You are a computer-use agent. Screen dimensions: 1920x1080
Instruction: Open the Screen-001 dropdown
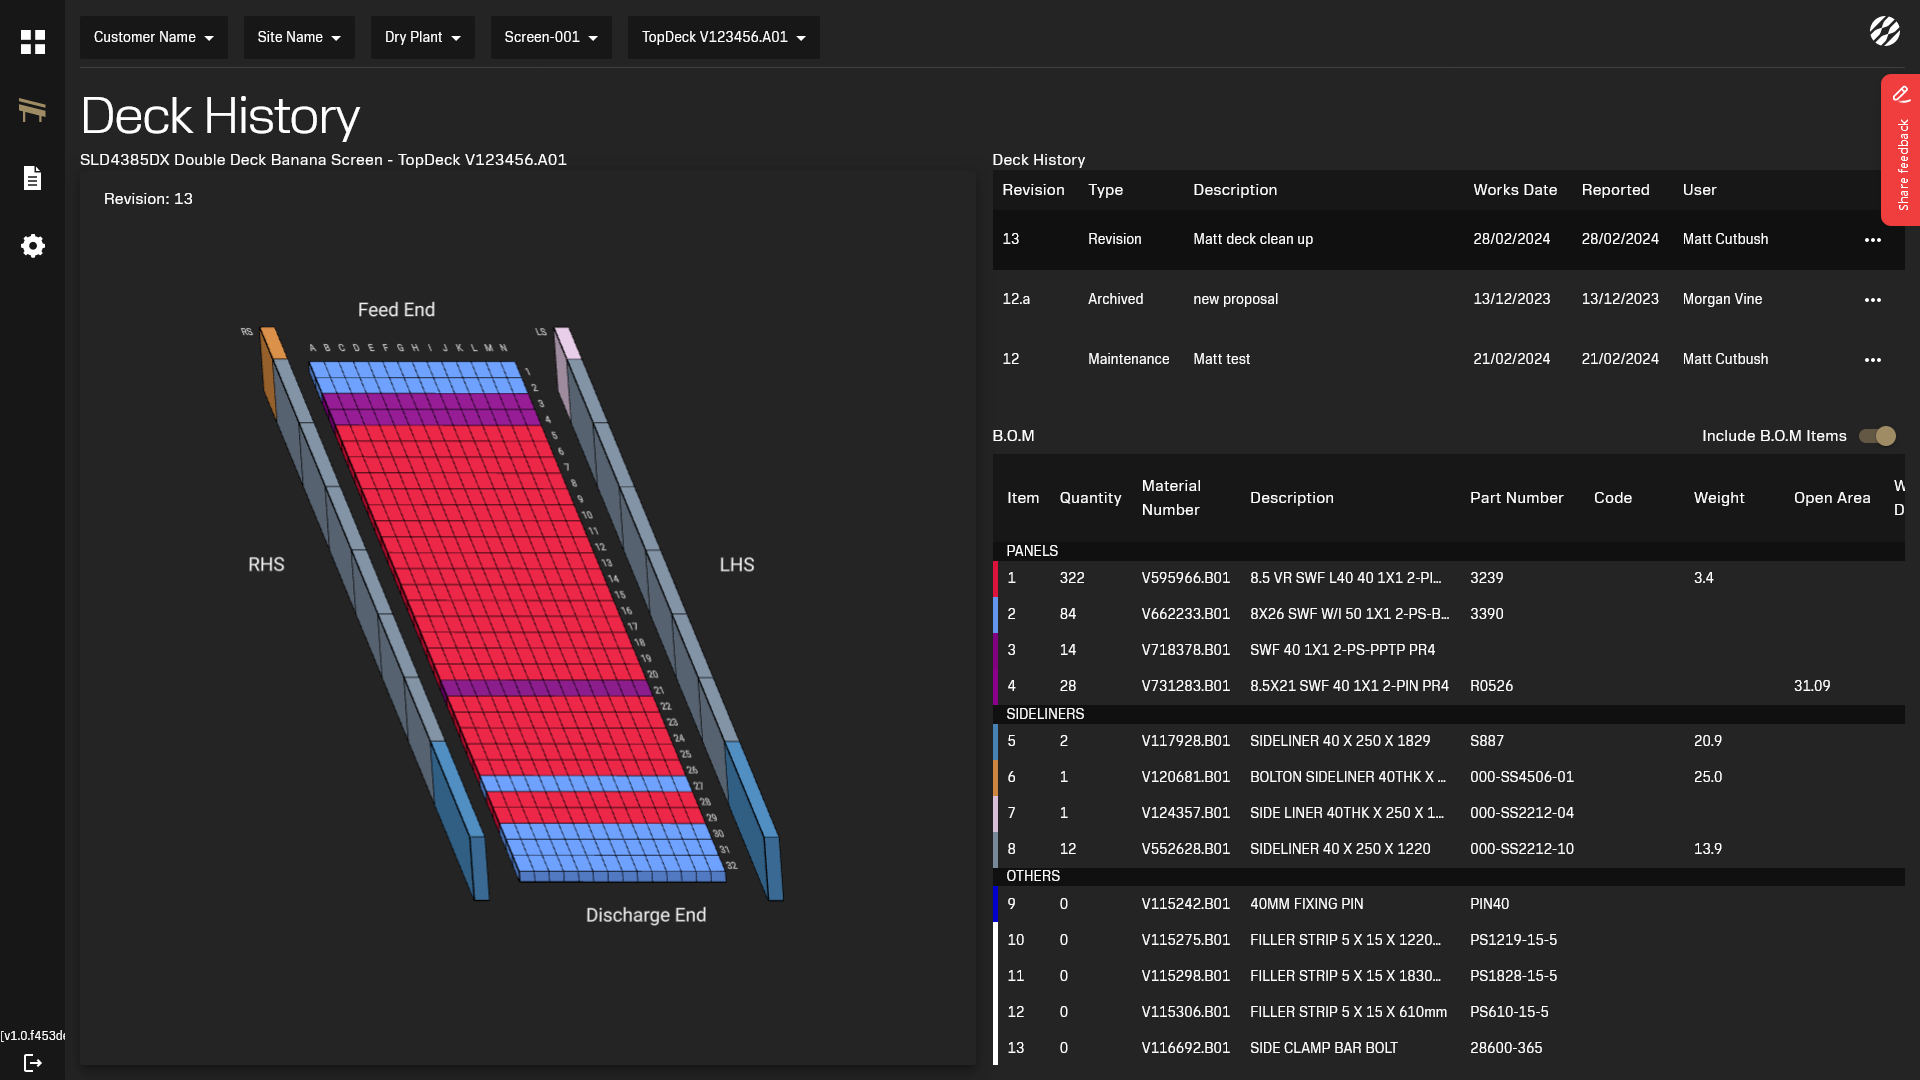[x=551, y=37]
